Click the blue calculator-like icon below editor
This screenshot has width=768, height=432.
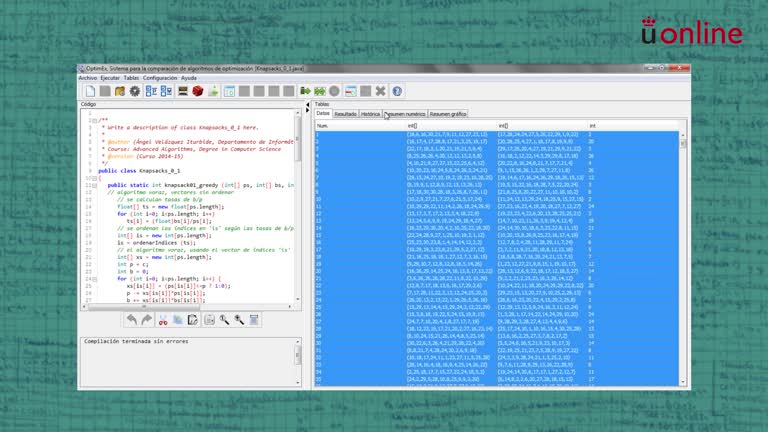pyautogui.click(x=254, y=320)
